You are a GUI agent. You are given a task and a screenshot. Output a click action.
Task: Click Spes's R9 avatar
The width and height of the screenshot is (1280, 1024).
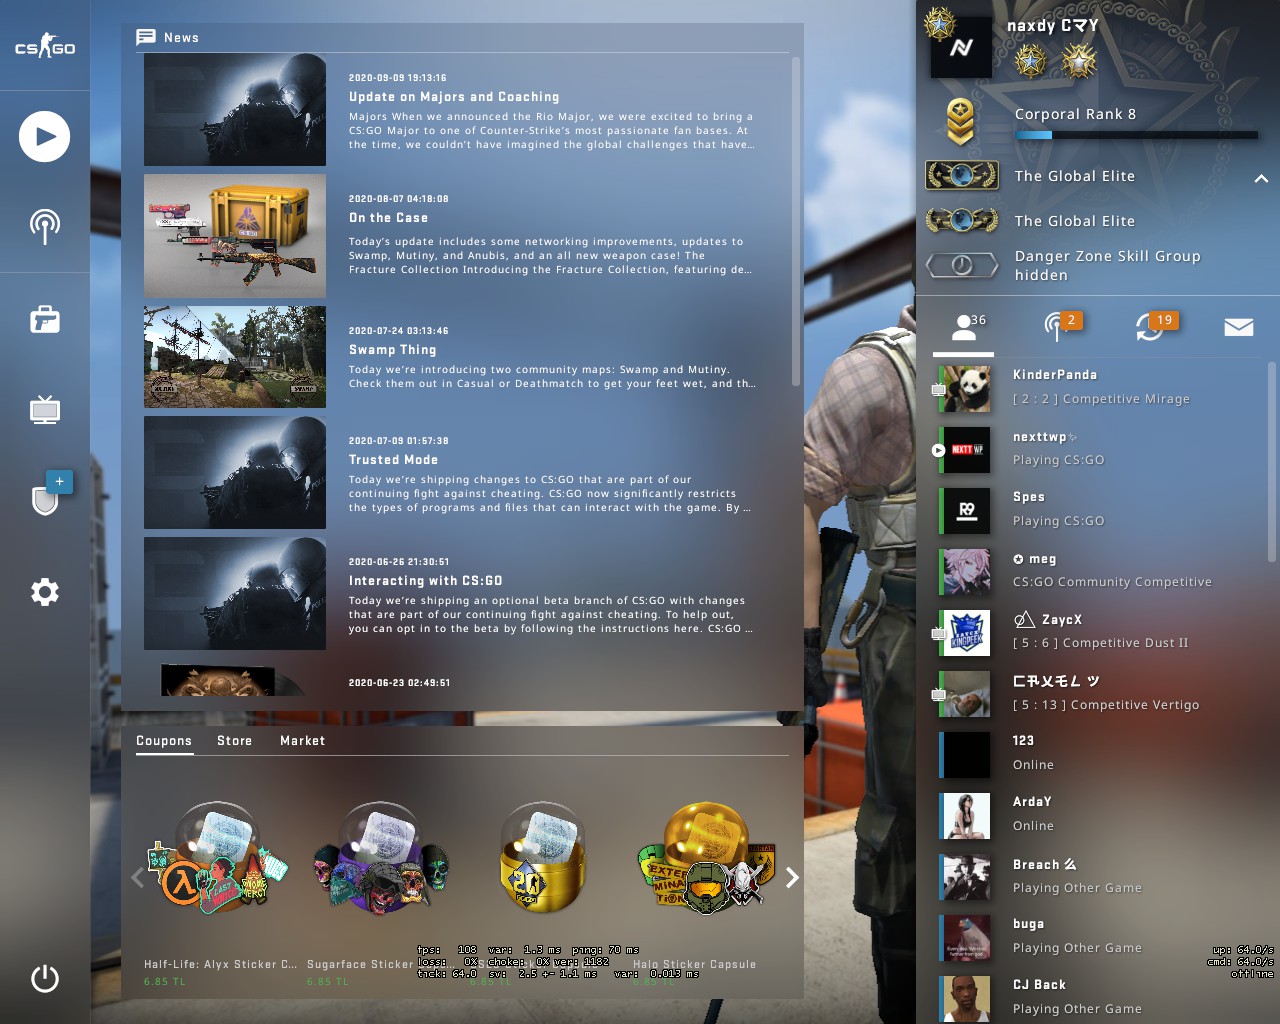pos(967,511)
